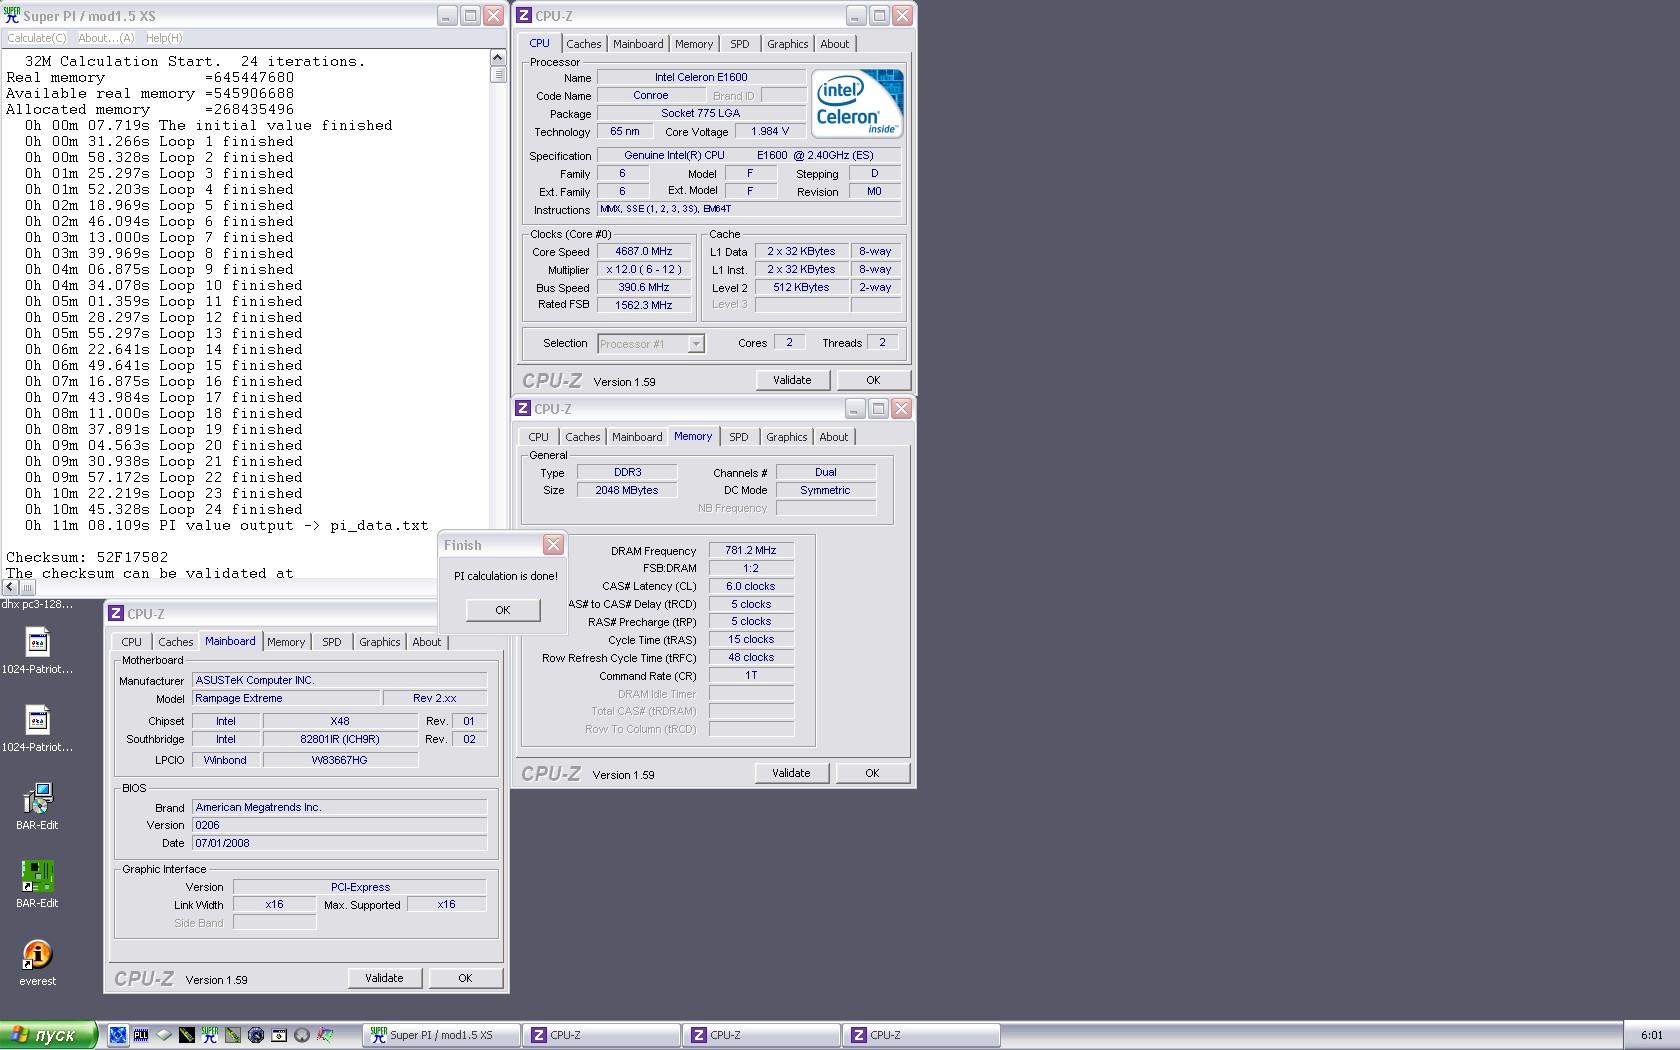Select CPU tab in Mainboard CPU-Z window
The width and height of the screenshot is (1680, 1050).
tap(132, 642)
